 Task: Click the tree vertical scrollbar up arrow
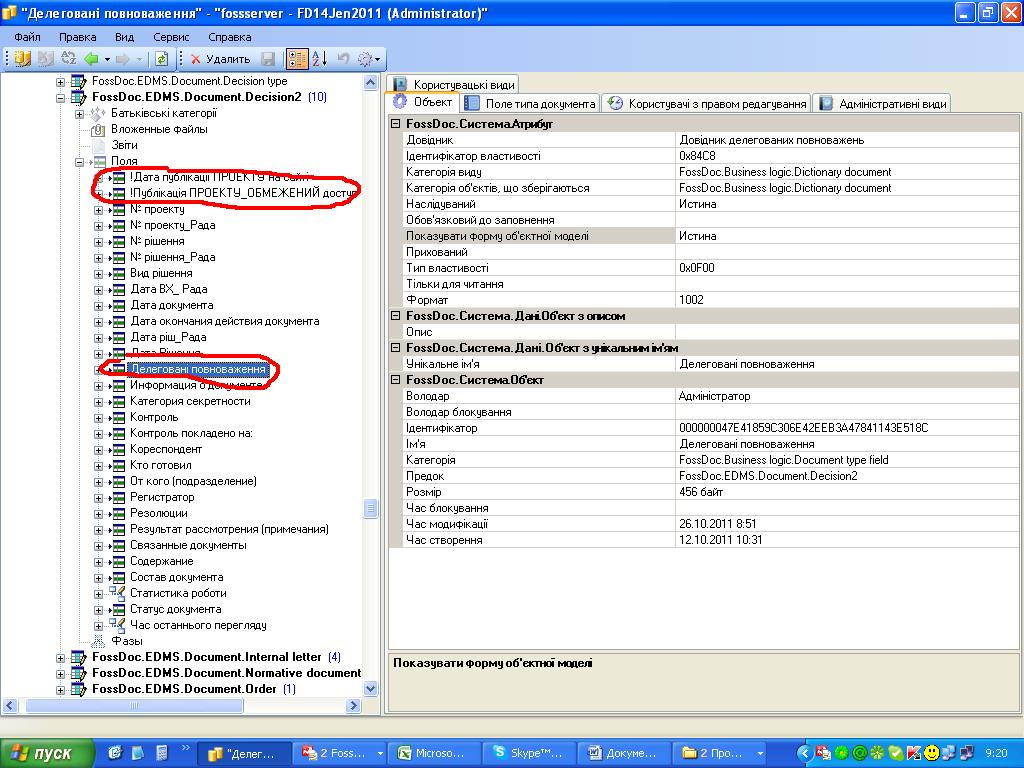[370, 83]
